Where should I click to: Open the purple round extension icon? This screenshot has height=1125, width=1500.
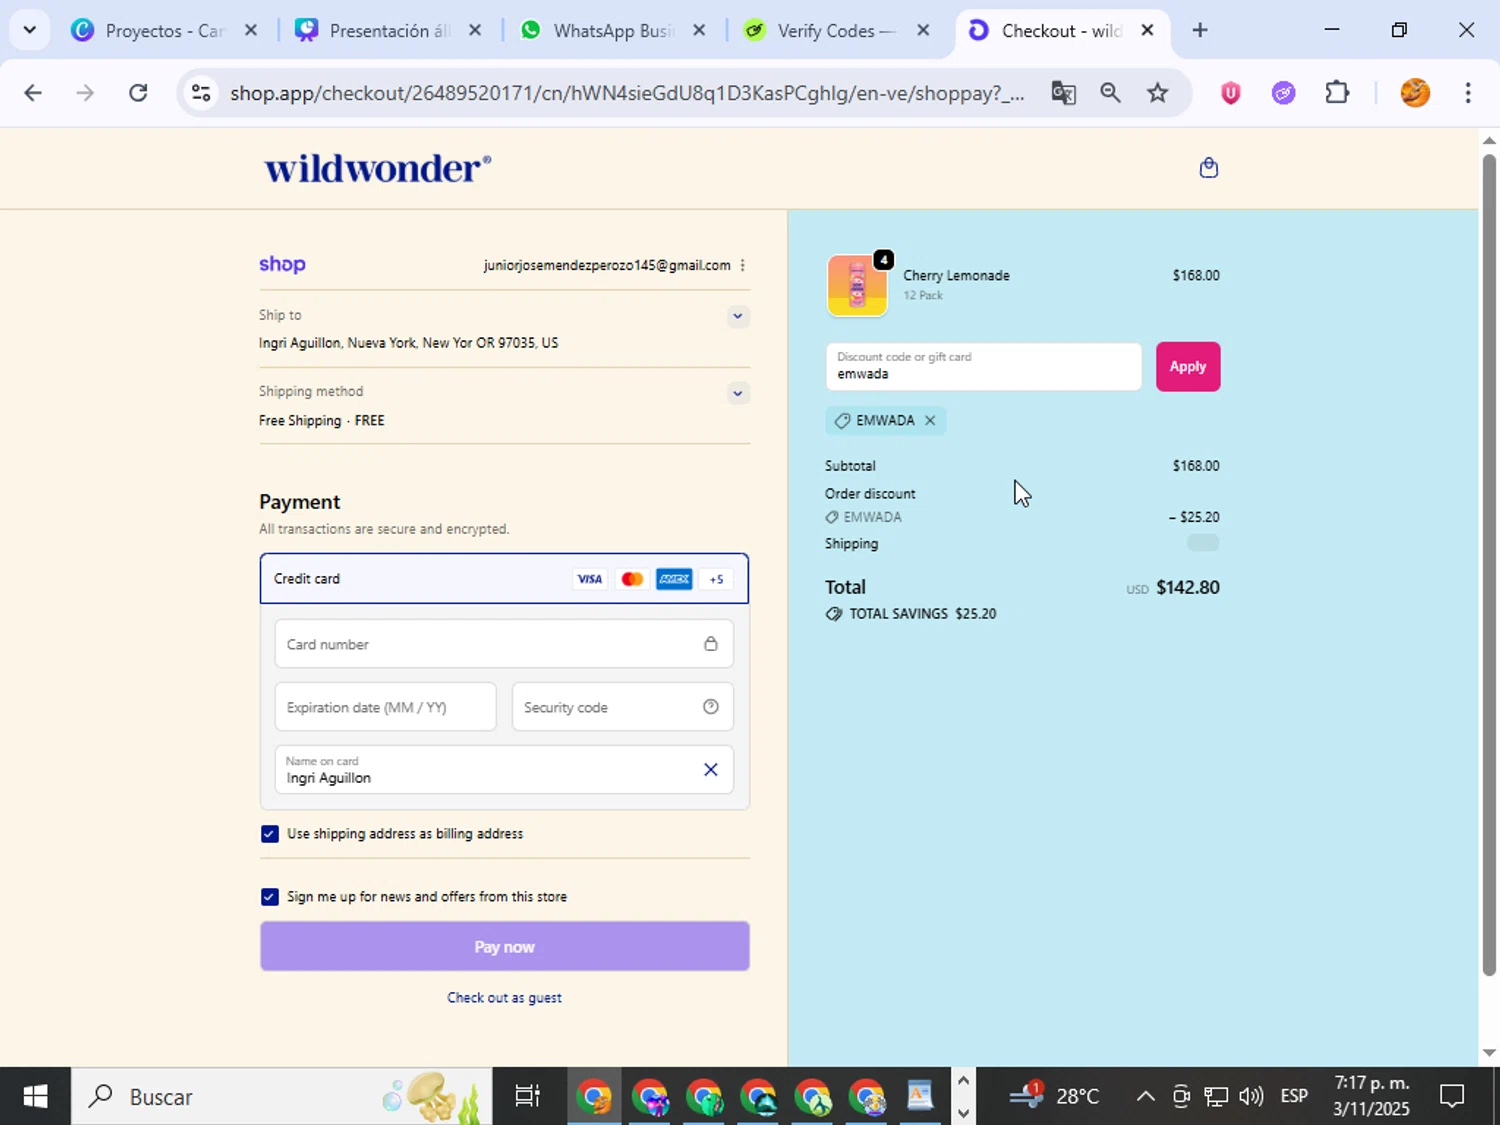[x=1283, y=93]
